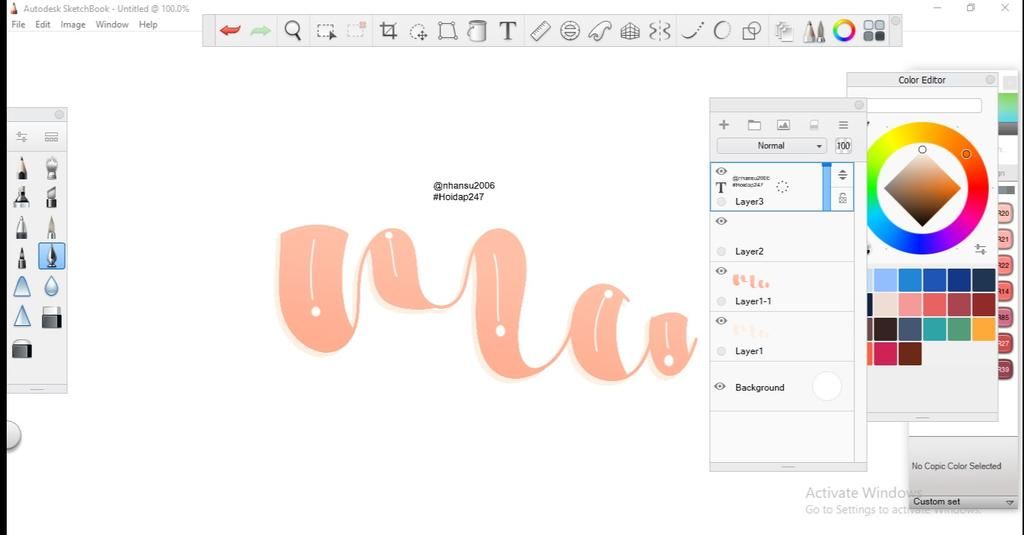Open the Brush Palette toolbar icon

point(814,31)
